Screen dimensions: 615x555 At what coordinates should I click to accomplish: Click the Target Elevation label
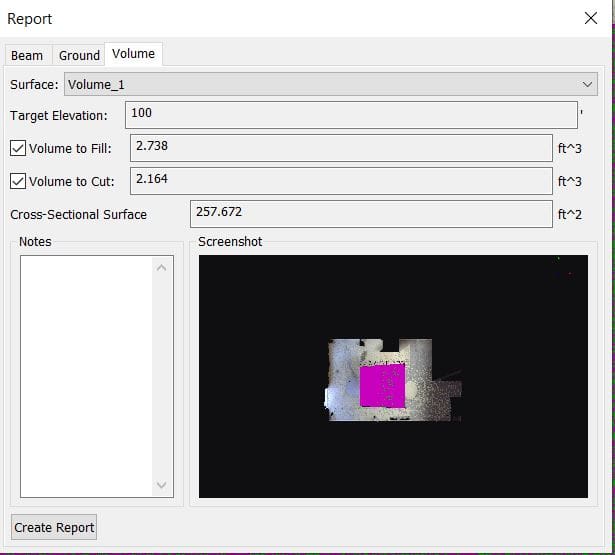coord(59,116)
